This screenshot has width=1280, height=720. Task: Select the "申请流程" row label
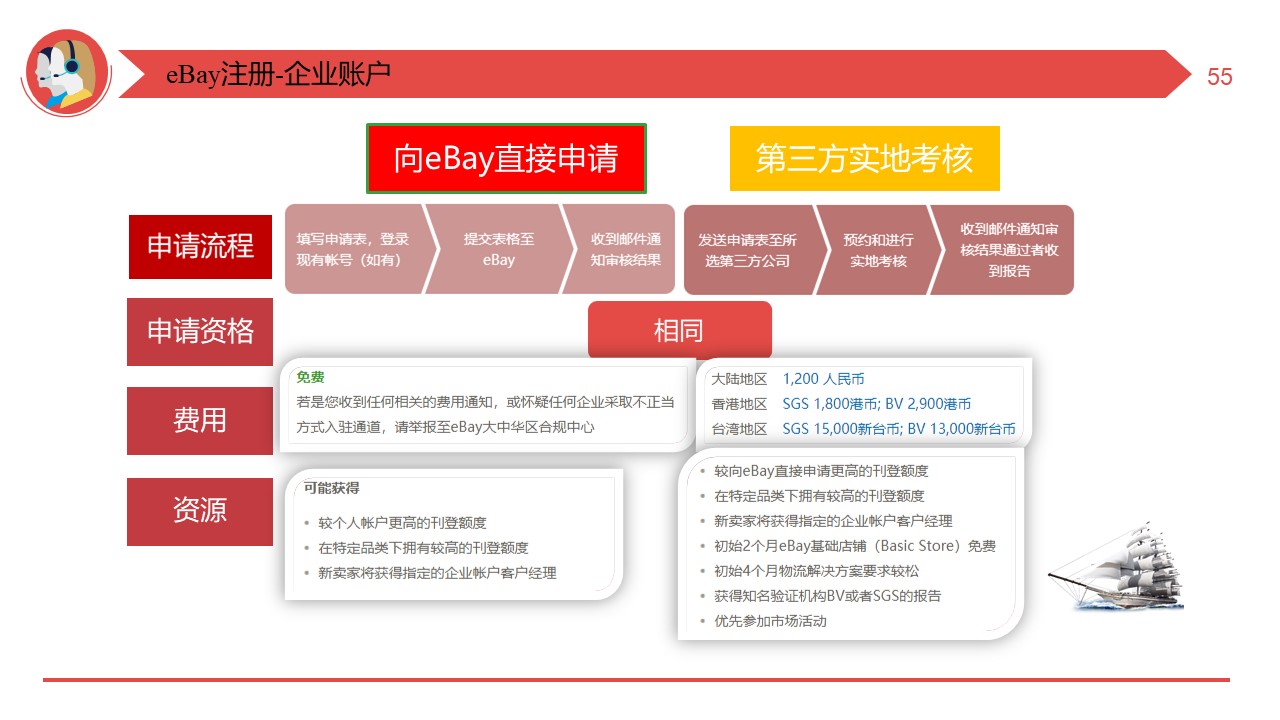point(200,247)
